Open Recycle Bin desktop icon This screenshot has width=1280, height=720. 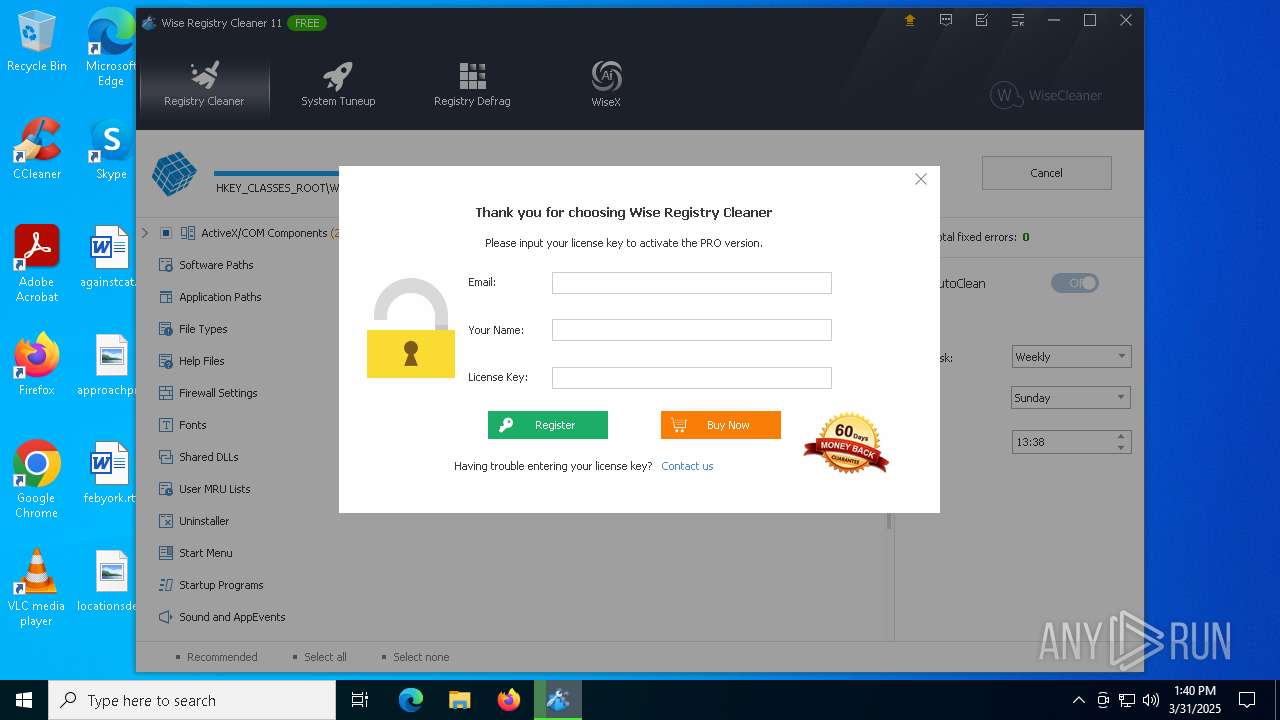click(x=37, y=42)
